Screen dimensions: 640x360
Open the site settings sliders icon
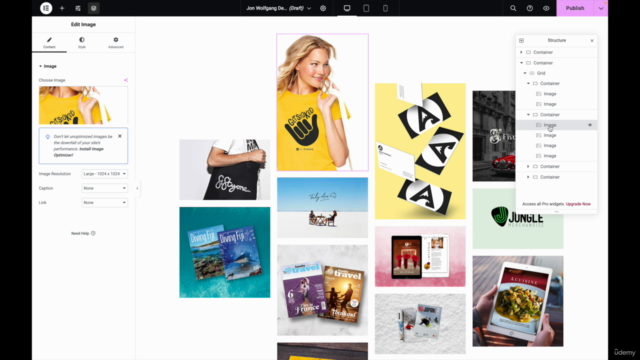pos(78,8)
